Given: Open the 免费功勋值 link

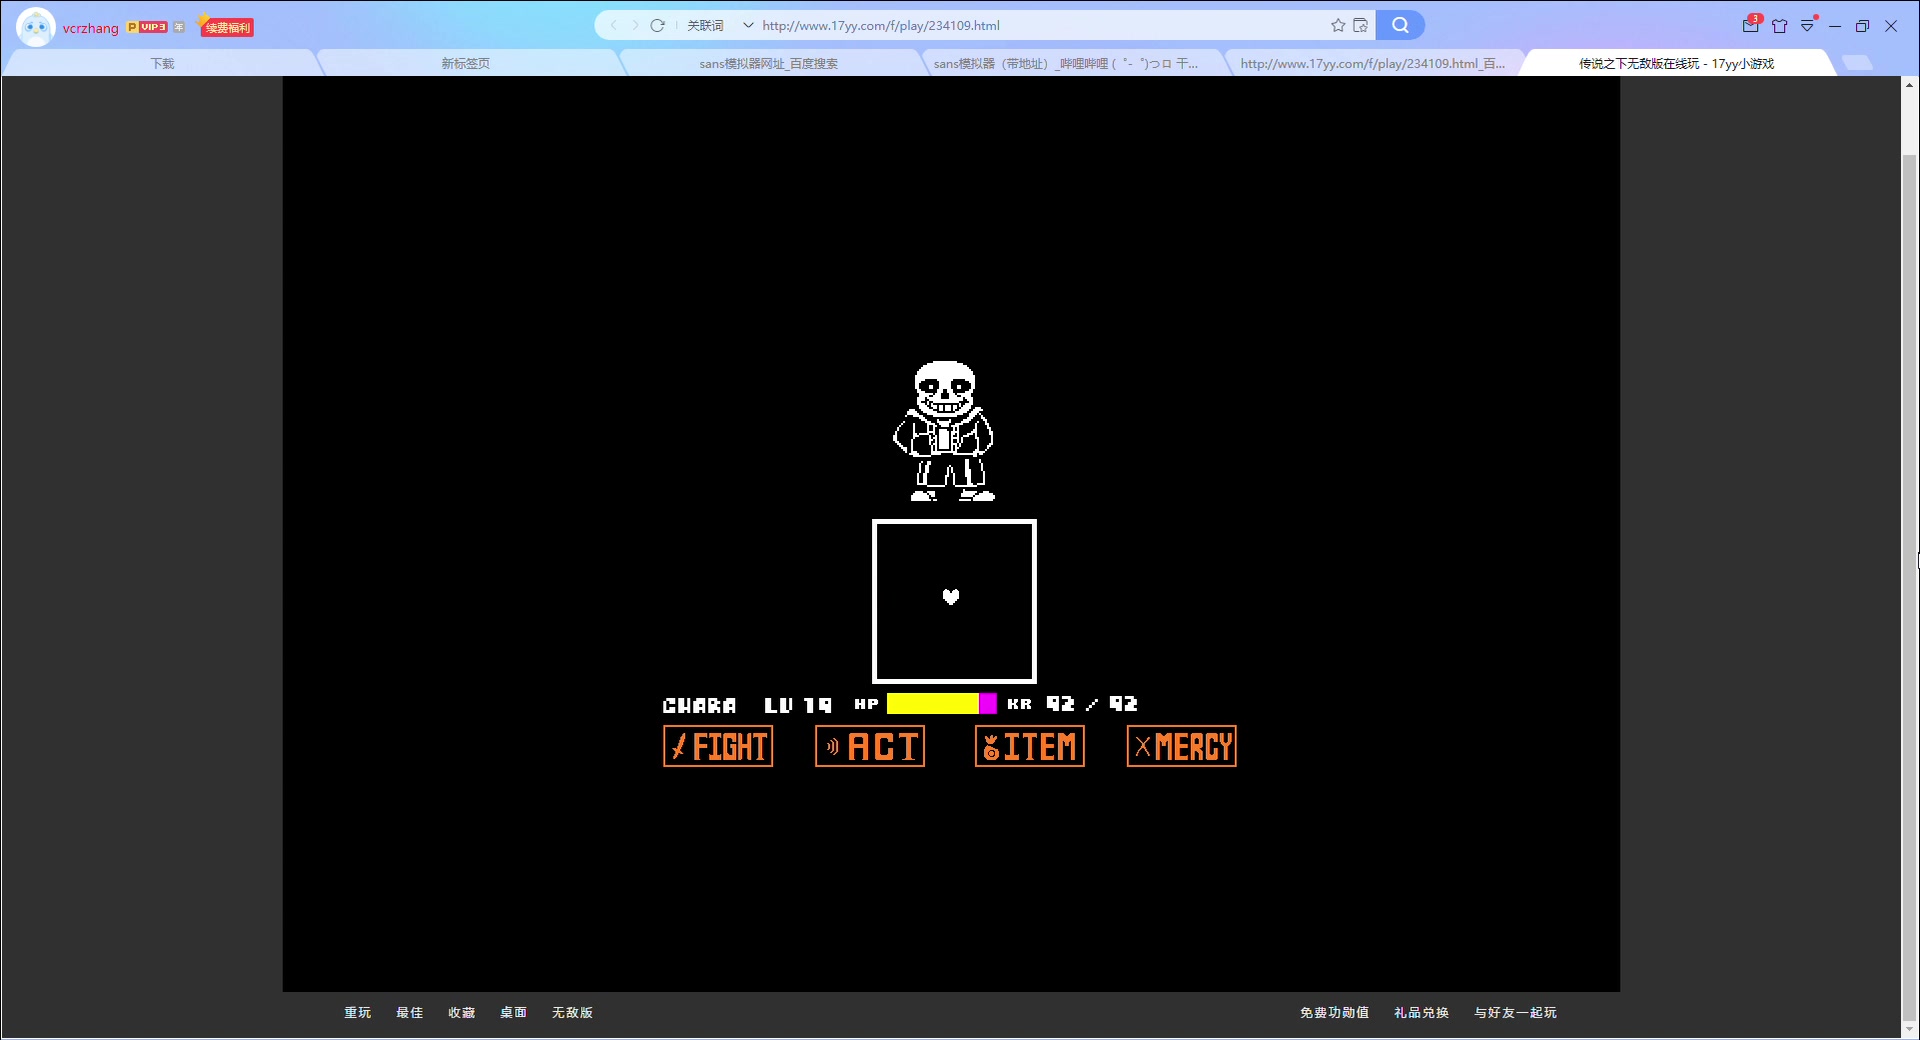Looking at the screenshot, I should (x=1334, y=1012).
